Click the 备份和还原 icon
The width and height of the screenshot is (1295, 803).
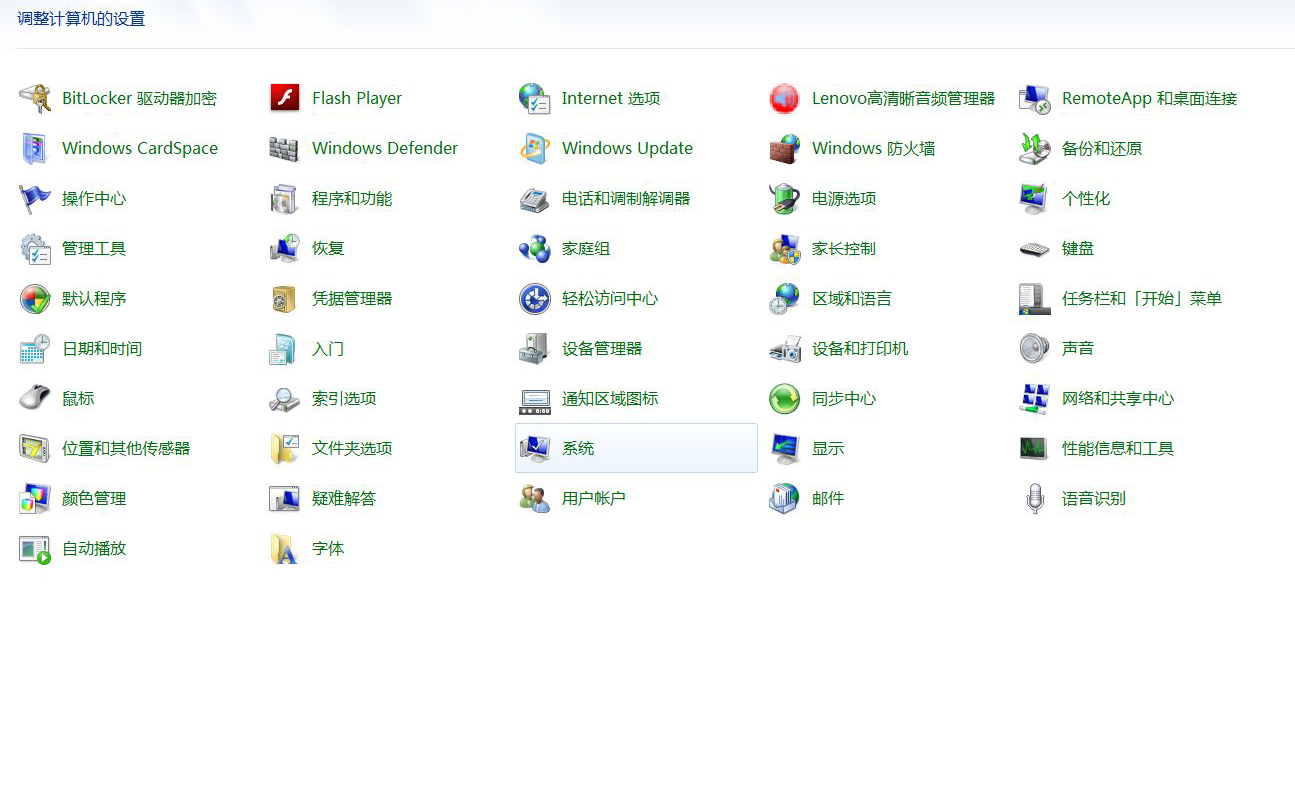(1035, 148)
